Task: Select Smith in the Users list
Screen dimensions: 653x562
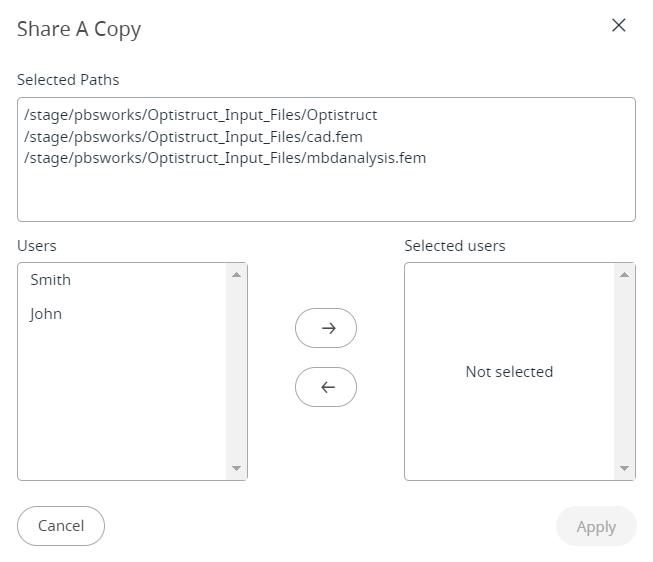Action: point(51,280)
